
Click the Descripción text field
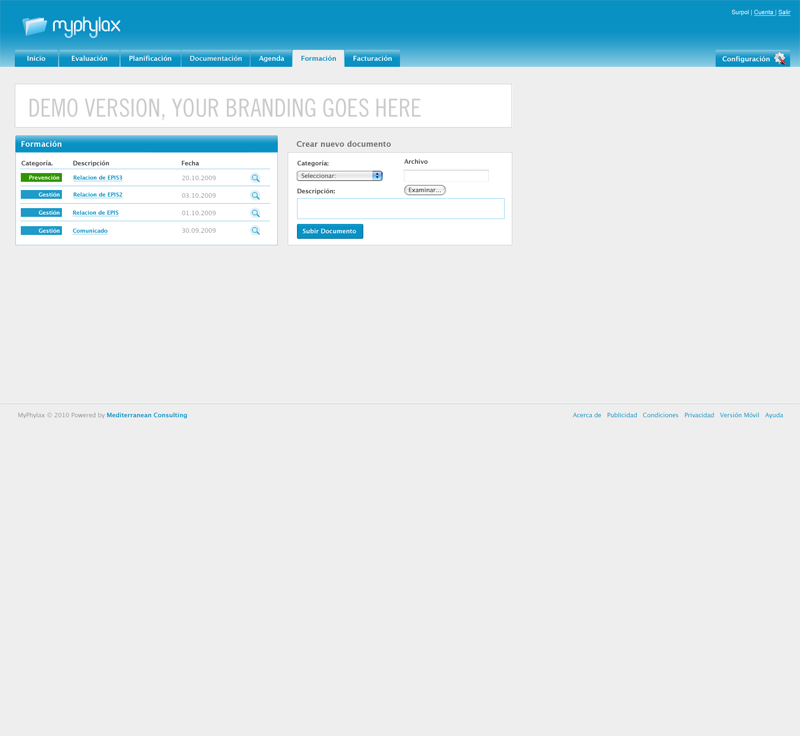[x=400, y=208]
